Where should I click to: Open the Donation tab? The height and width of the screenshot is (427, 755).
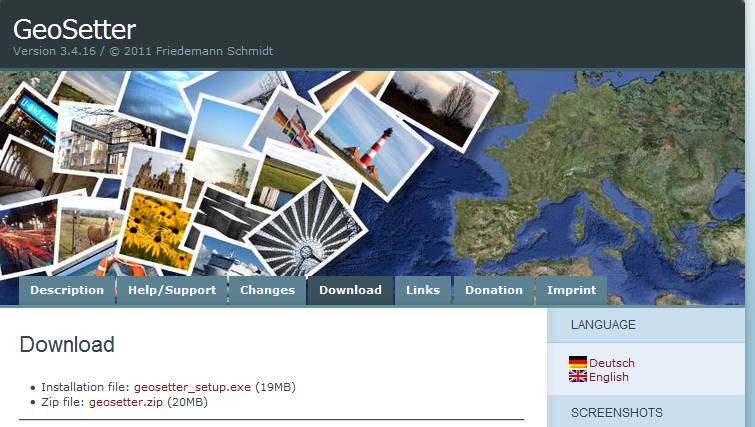(494, 290)
